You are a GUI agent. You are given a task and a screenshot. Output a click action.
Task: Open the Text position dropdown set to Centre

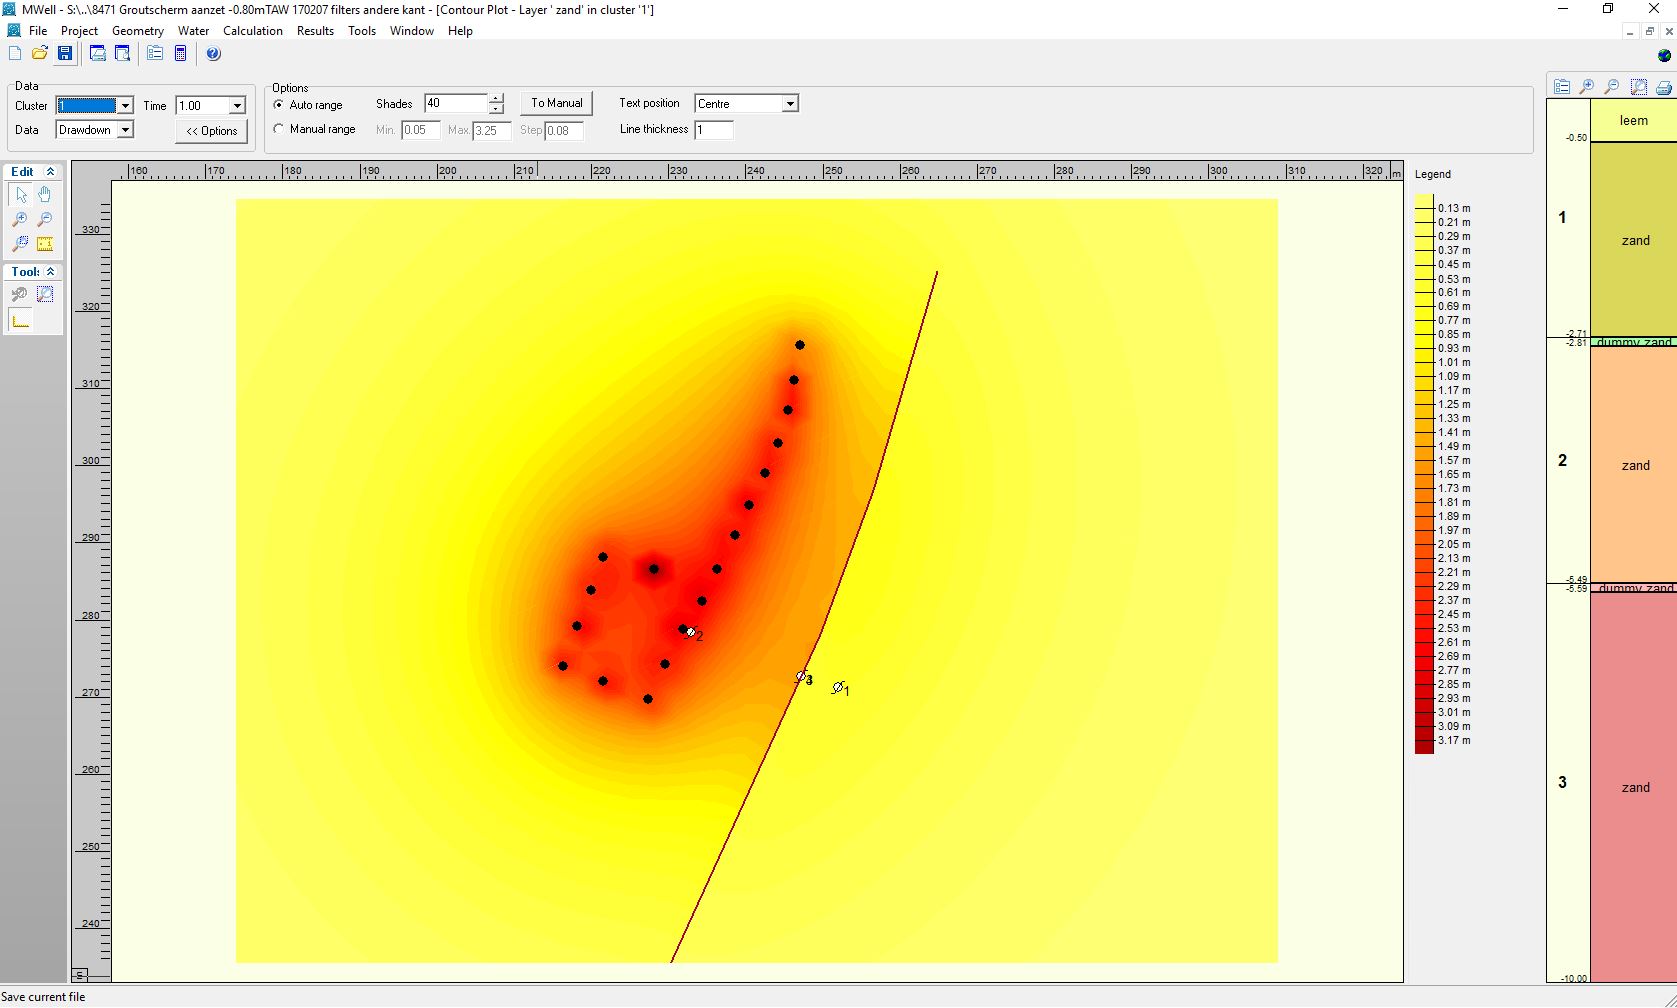point(789,104)
